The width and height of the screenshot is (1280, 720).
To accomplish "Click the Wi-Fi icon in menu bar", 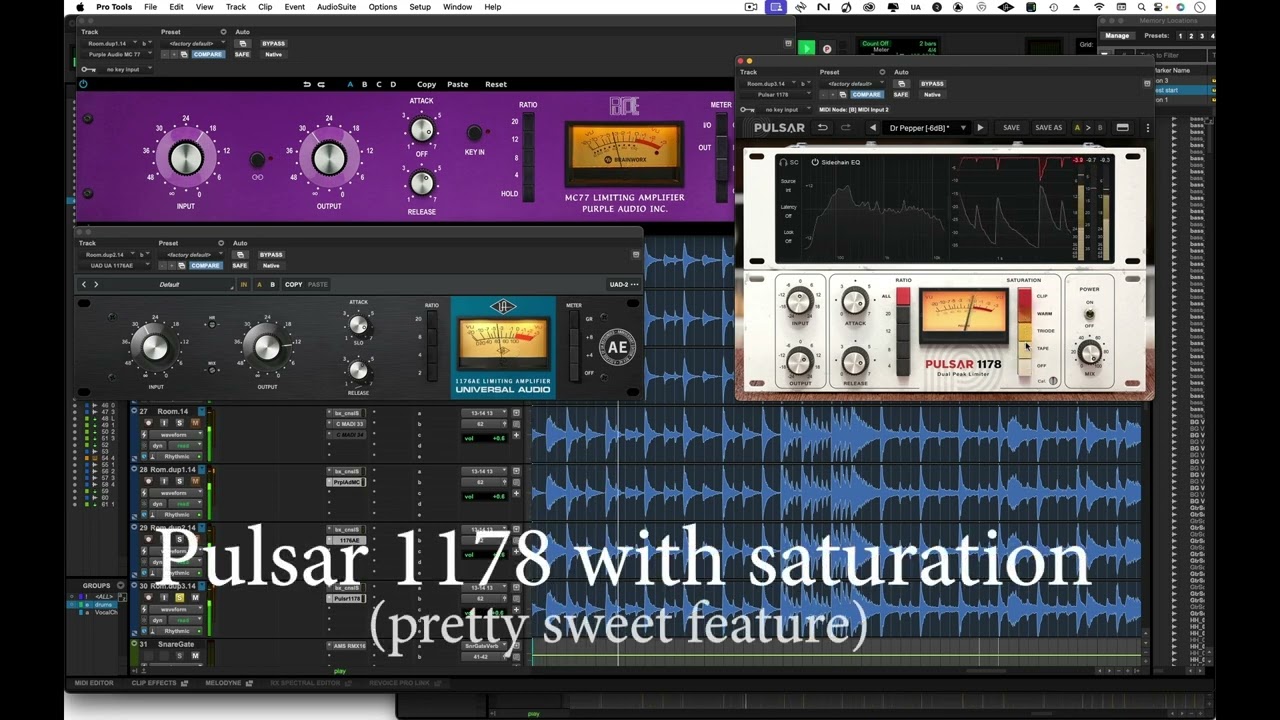I will click(x=1099, y=7).
